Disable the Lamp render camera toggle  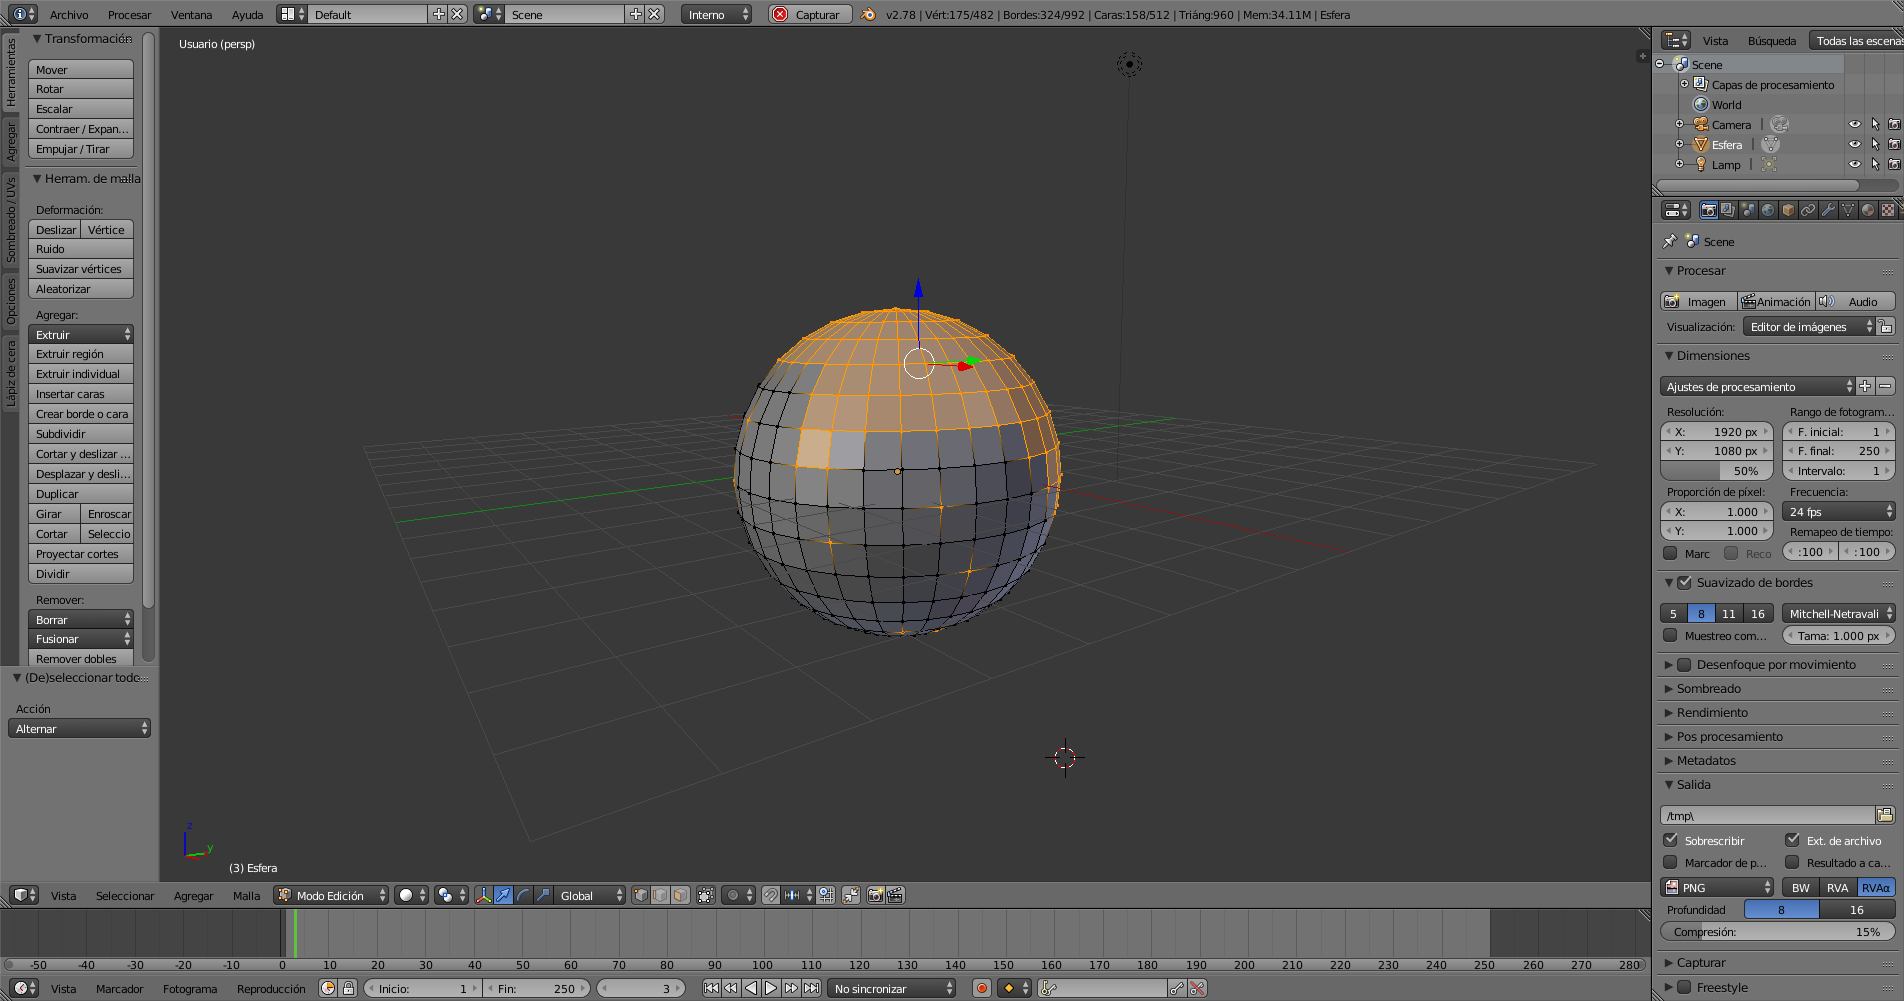pos(1893,165)
